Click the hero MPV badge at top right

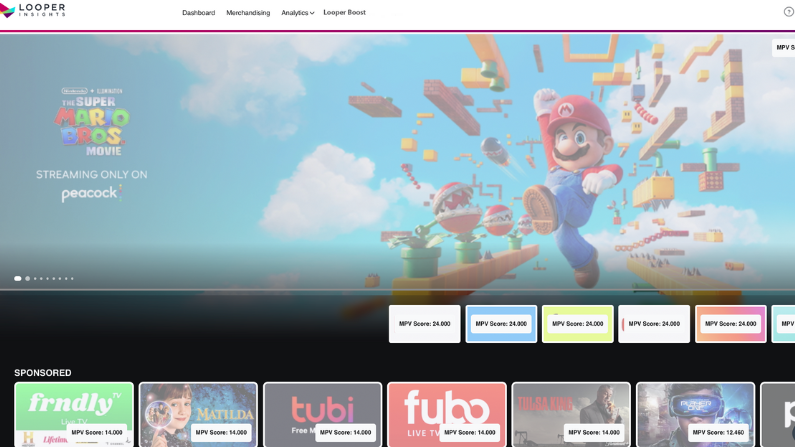point(783,48)
